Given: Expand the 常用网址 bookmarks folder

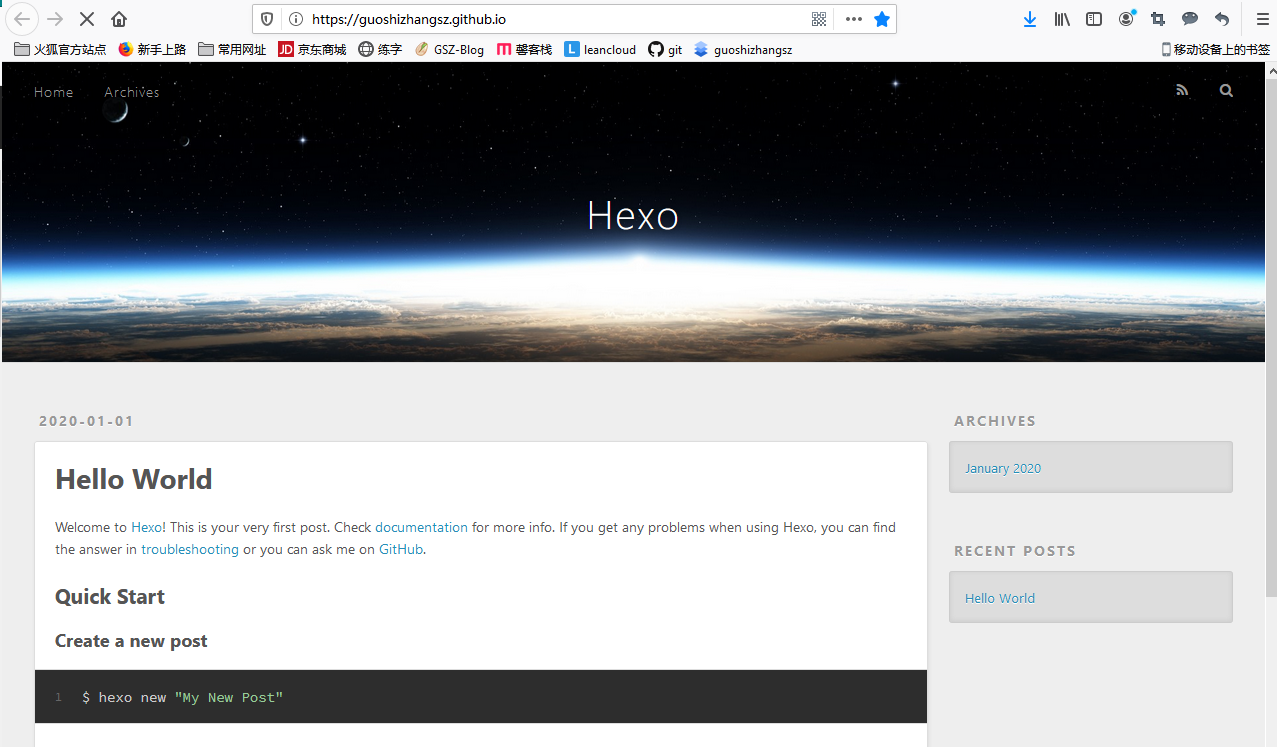Looking at the screenshot, I should pos(232,49).
